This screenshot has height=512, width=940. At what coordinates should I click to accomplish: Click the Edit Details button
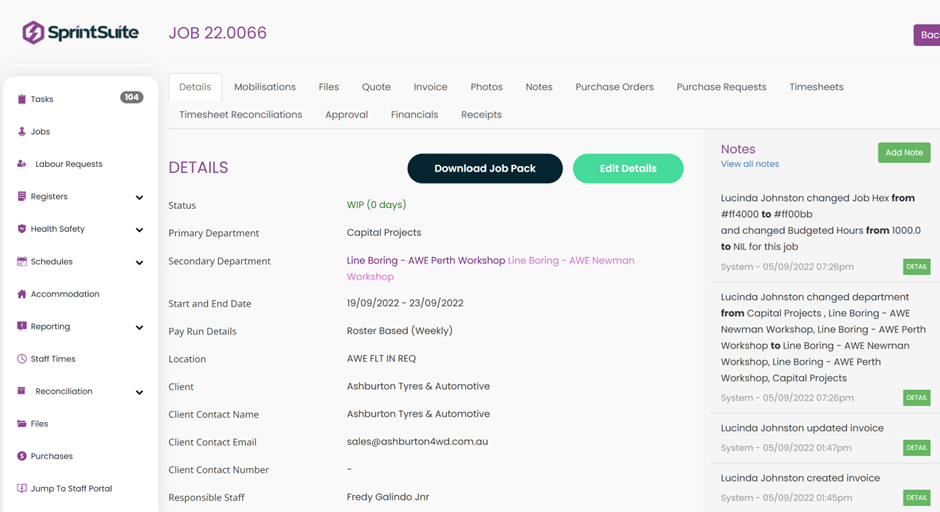click(x=628, y=168)
